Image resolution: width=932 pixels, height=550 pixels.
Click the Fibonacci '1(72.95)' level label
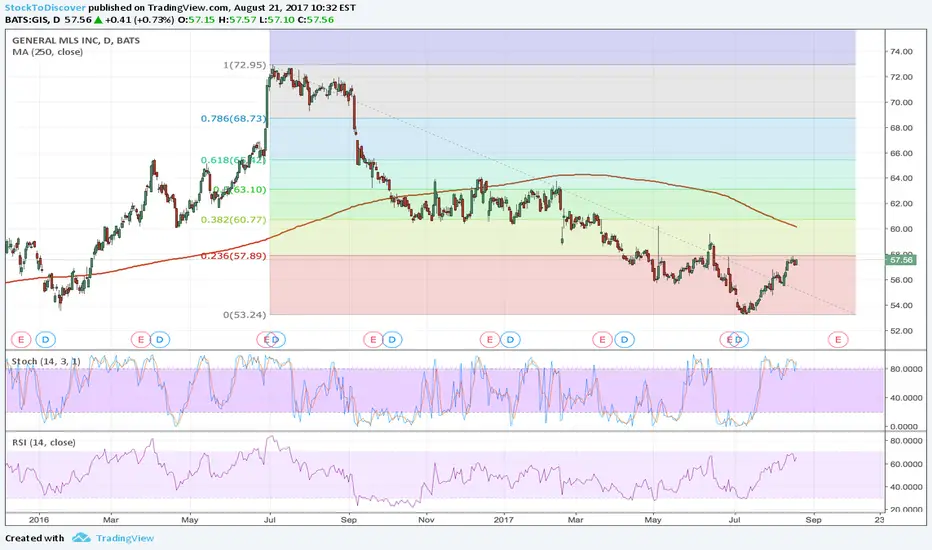(x=244, y=65)
